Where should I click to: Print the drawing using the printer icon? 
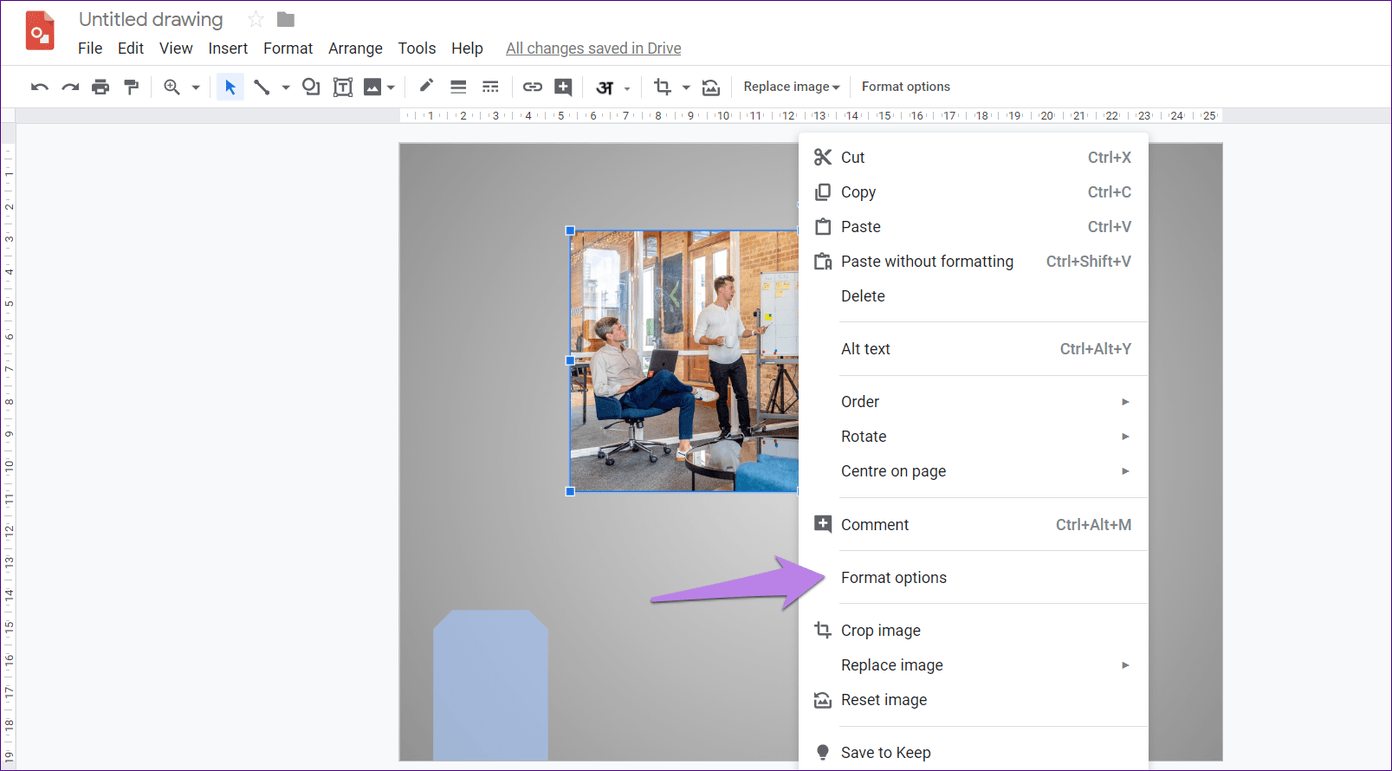point(100,87)
